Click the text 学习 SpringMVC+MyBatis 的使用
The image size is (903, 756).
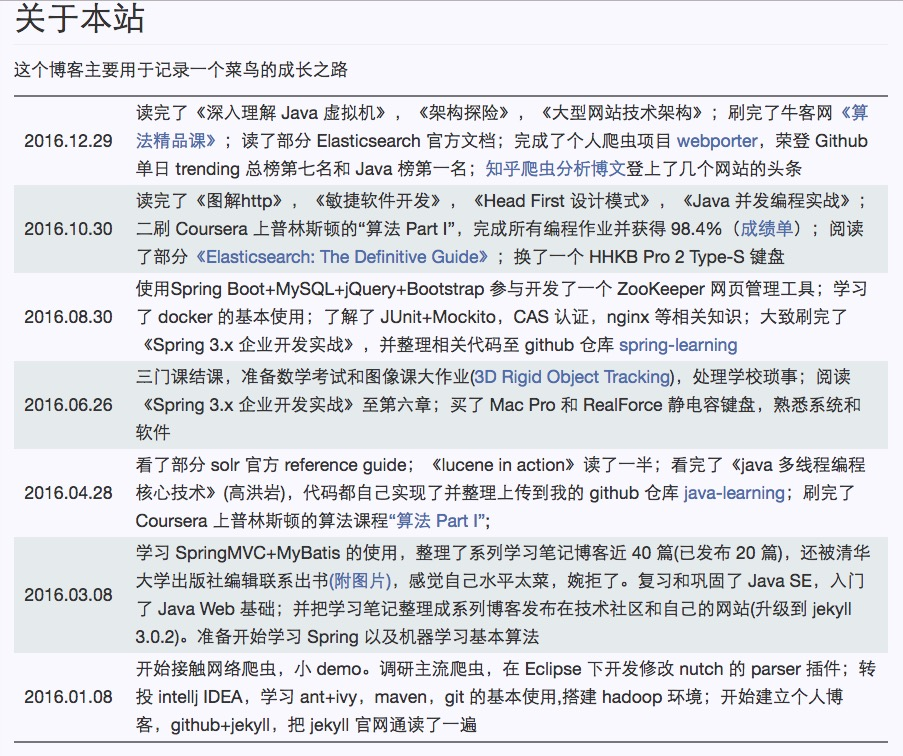click(267, 553)
